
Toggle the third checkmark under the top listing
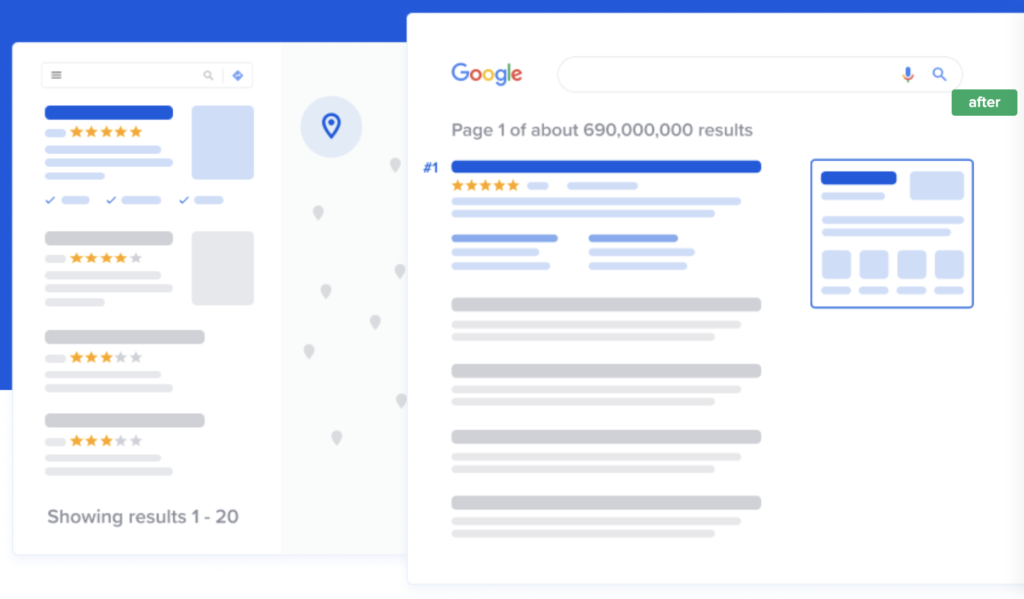pos(184,200)
